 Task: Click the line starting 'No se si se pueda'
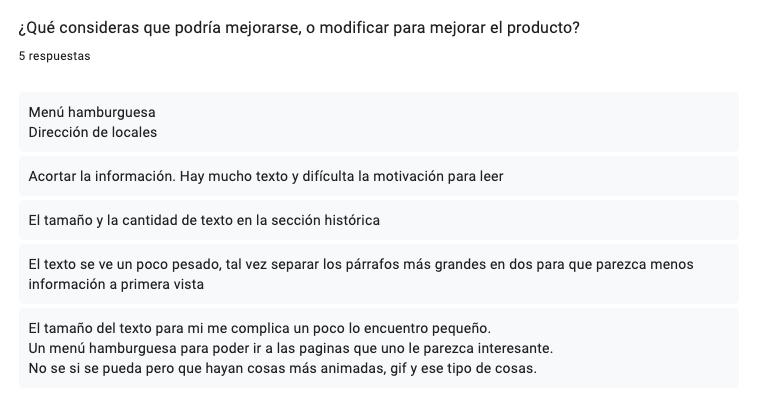[x=282, y=368]
